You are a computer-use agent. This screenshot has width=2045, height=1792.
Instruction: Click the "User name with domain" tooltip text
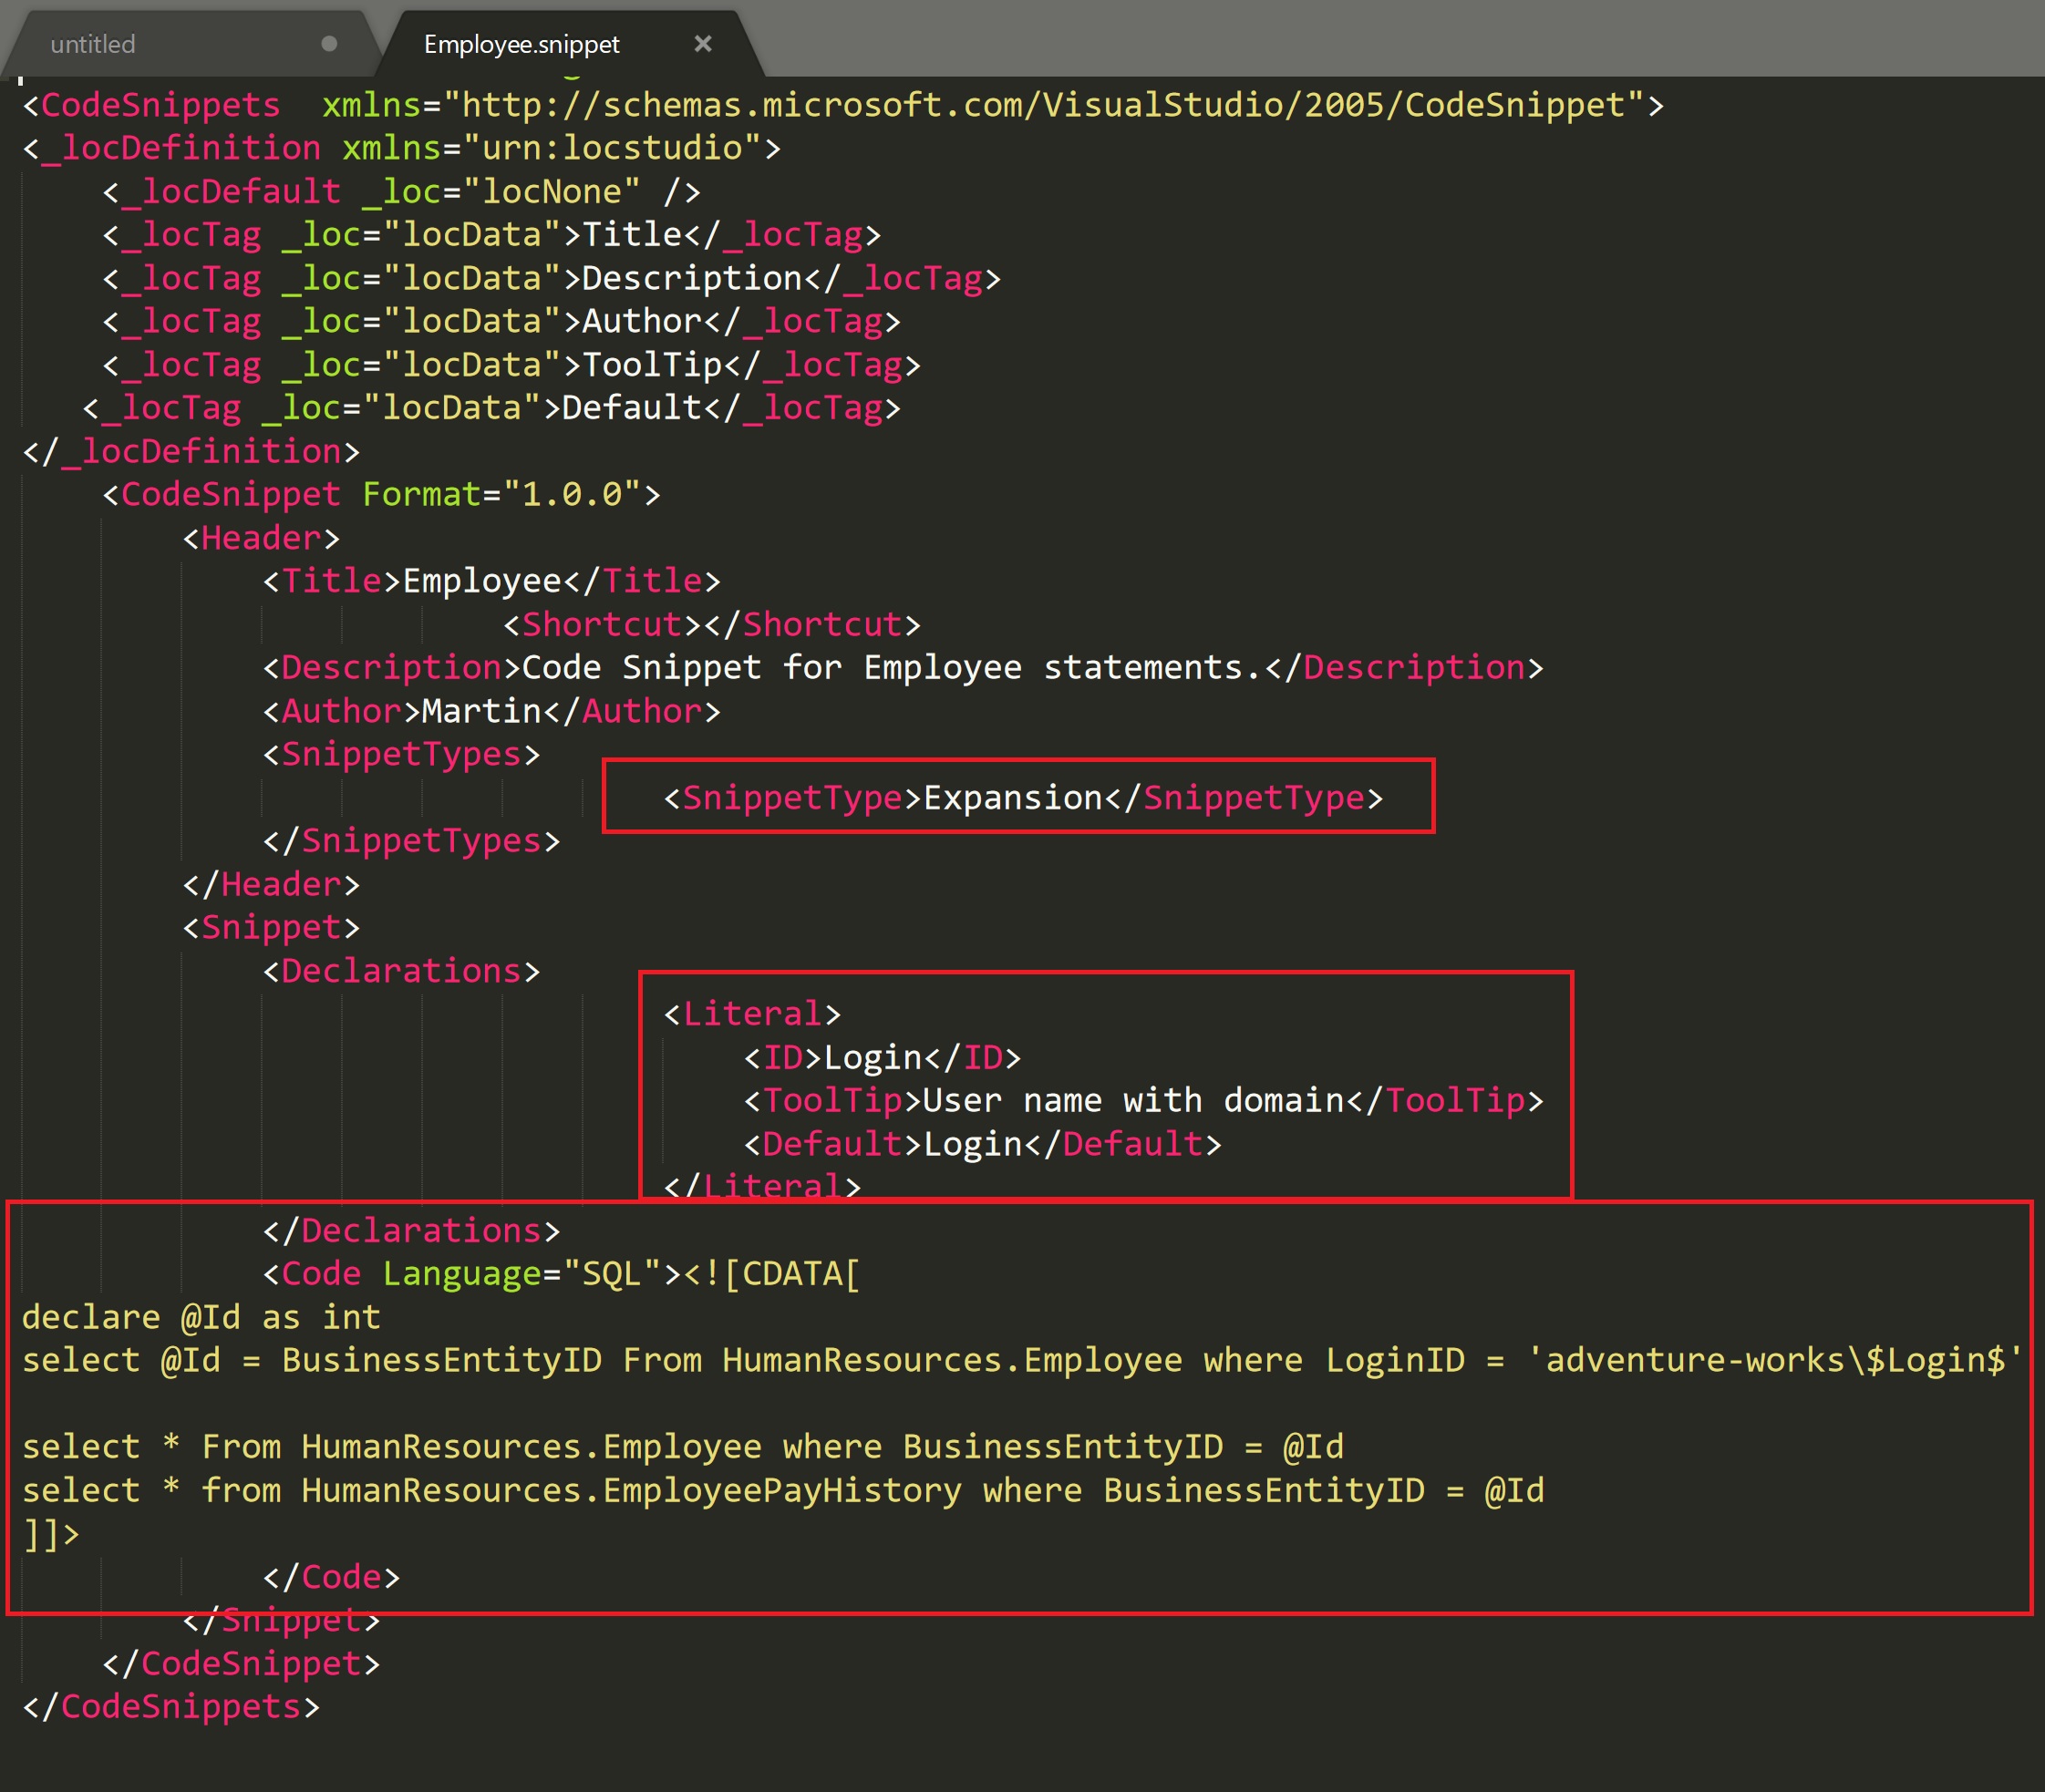pyautogui.click(x=1133, y=1101)
